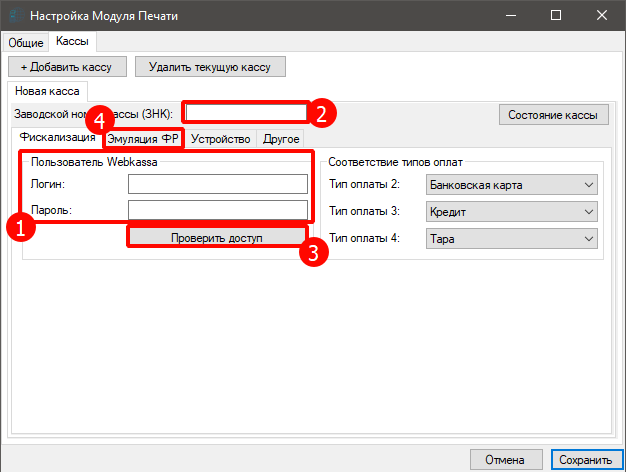The height and width of the screenshot is (472, 626).
Task: Save settings with the Сохранить button
Action: point(586,459)
